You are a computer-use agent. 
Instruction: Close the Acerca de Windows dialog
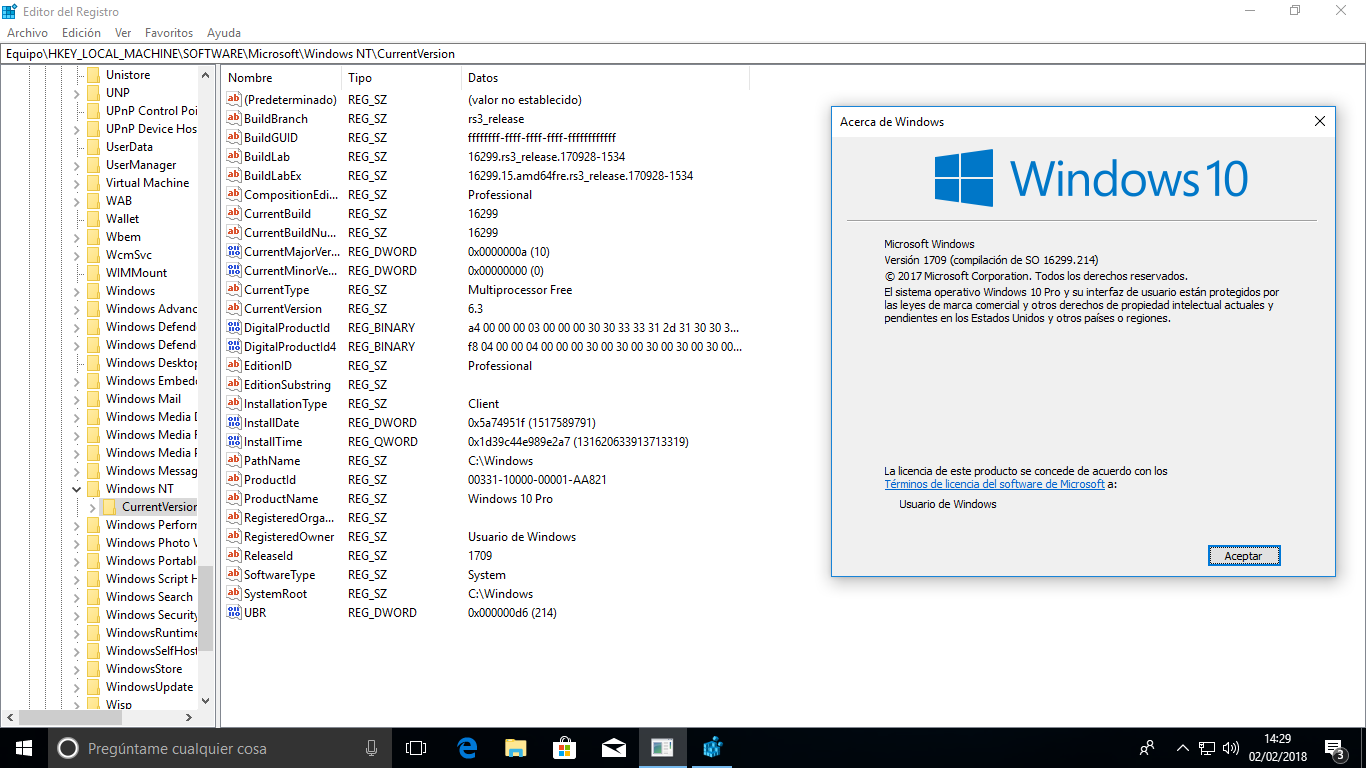(1320, 122)
